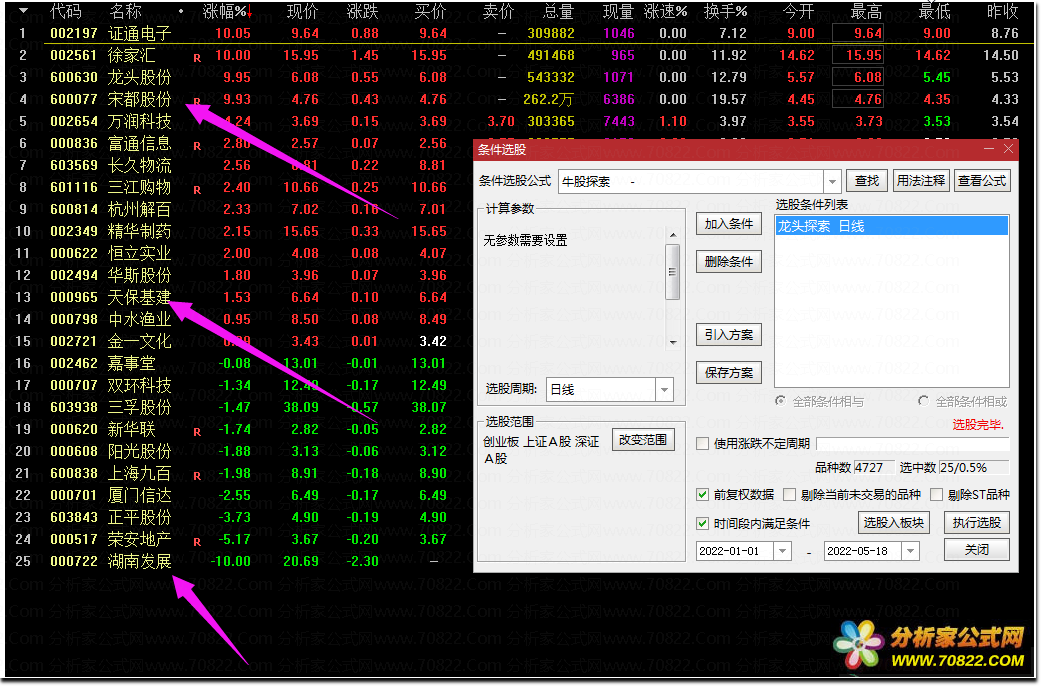Sort by 换手% column header
This screenshot has height=686, width=1042.
tap(726, 11)
